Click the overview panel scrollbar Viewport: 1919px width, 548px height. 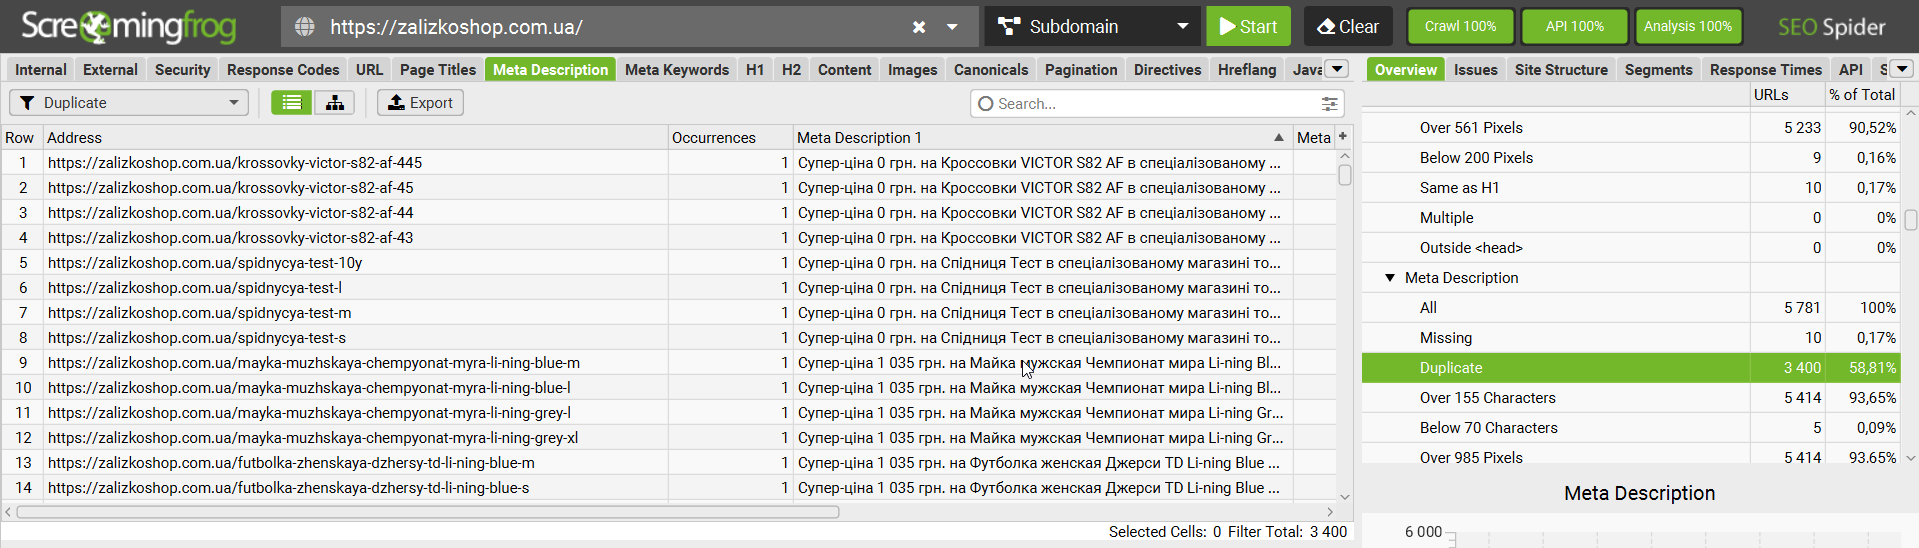(1910, 220)
